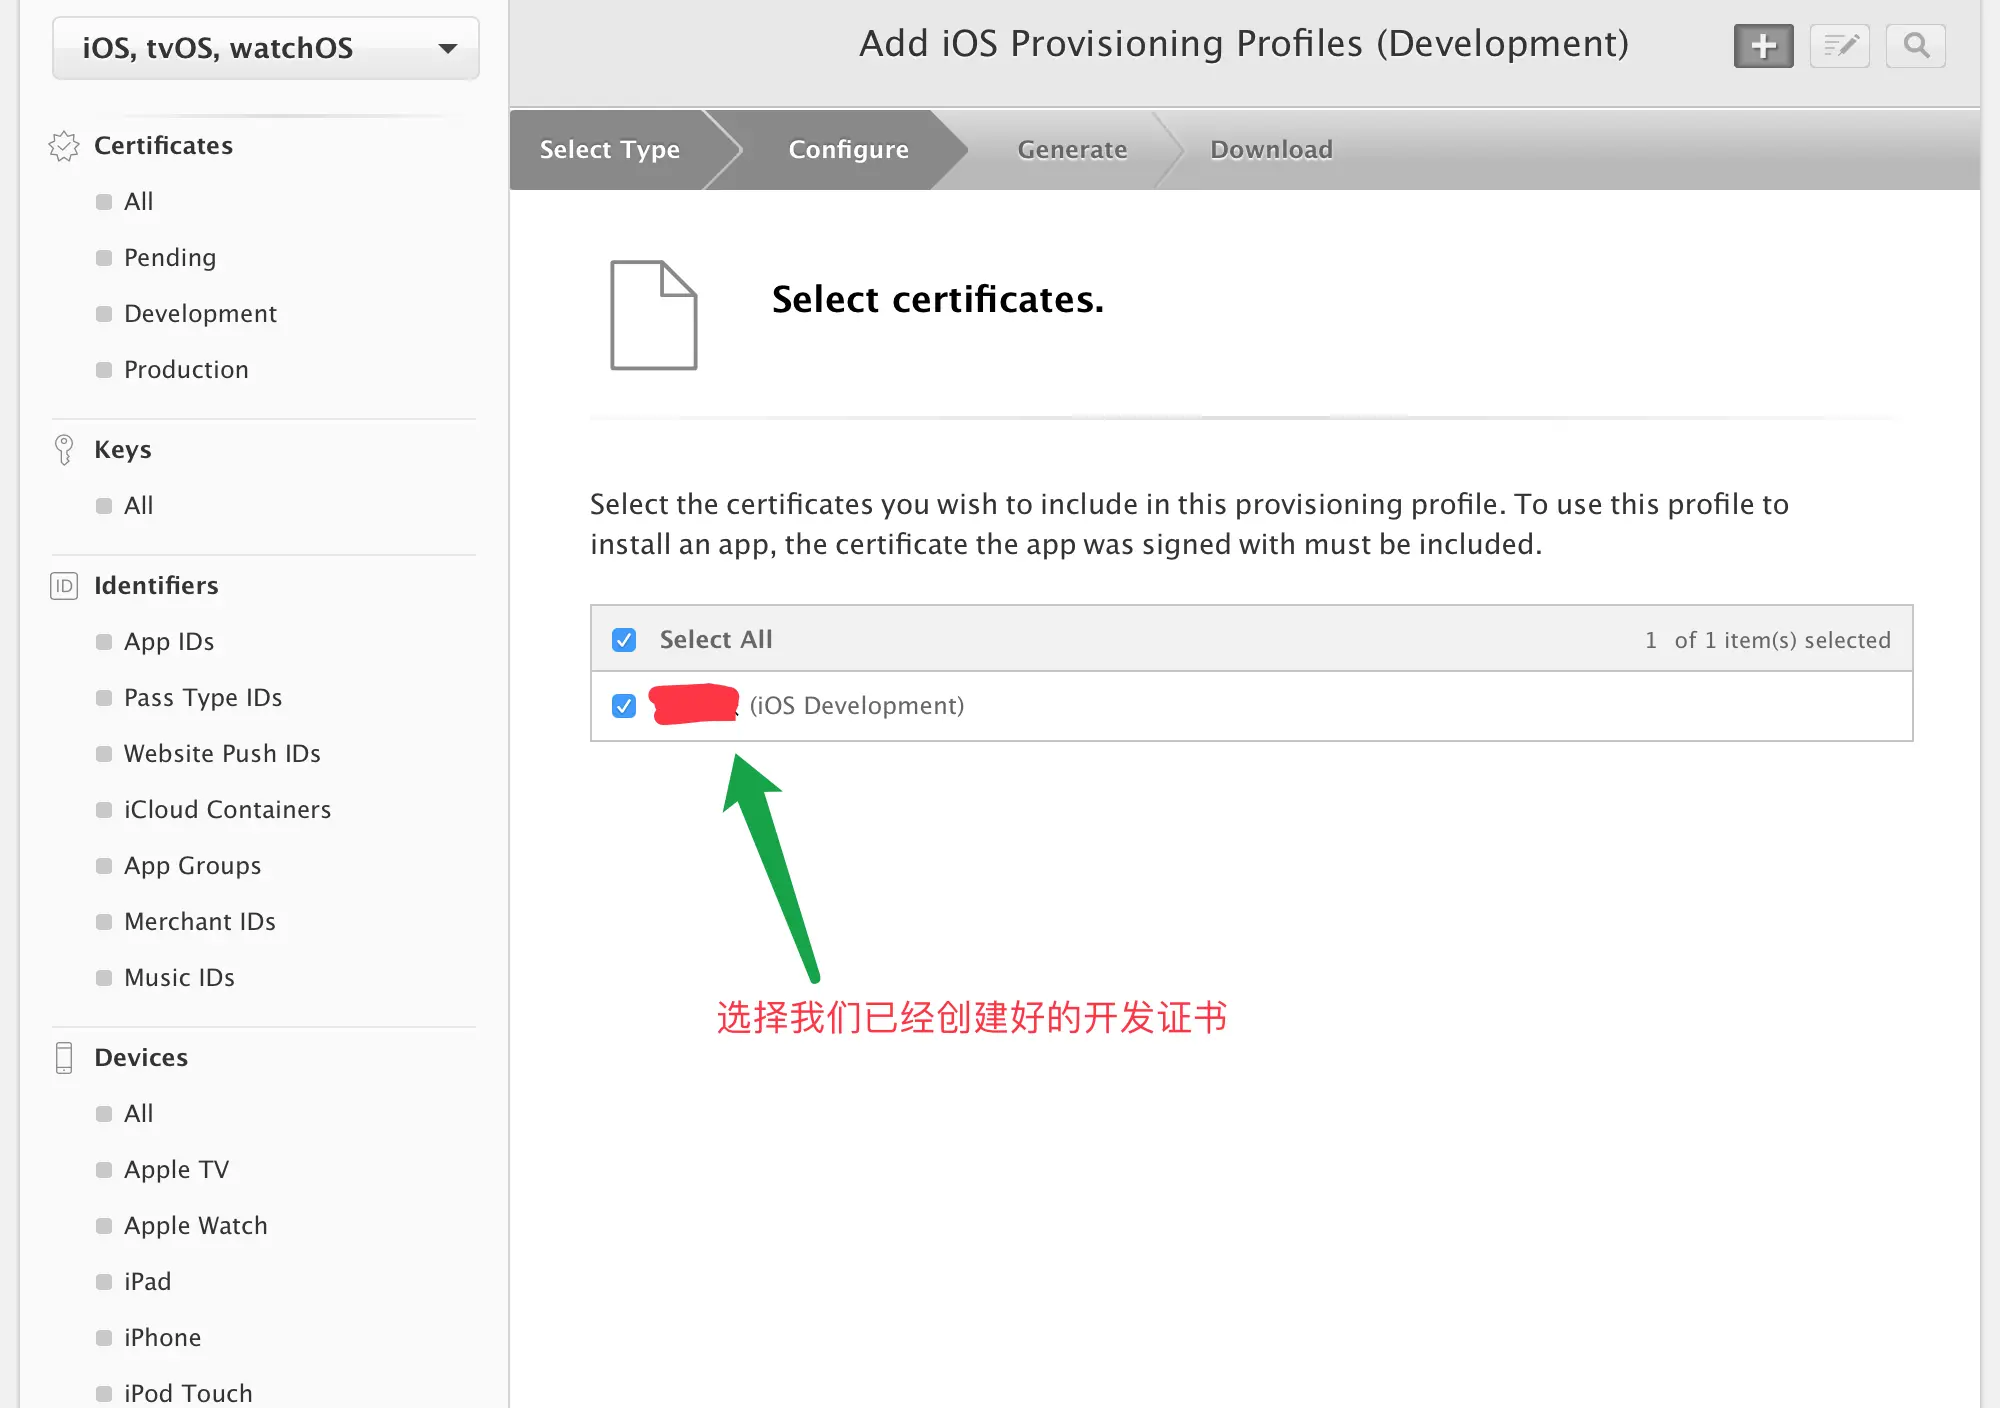Click the edit pencil icon in header

1839,46
